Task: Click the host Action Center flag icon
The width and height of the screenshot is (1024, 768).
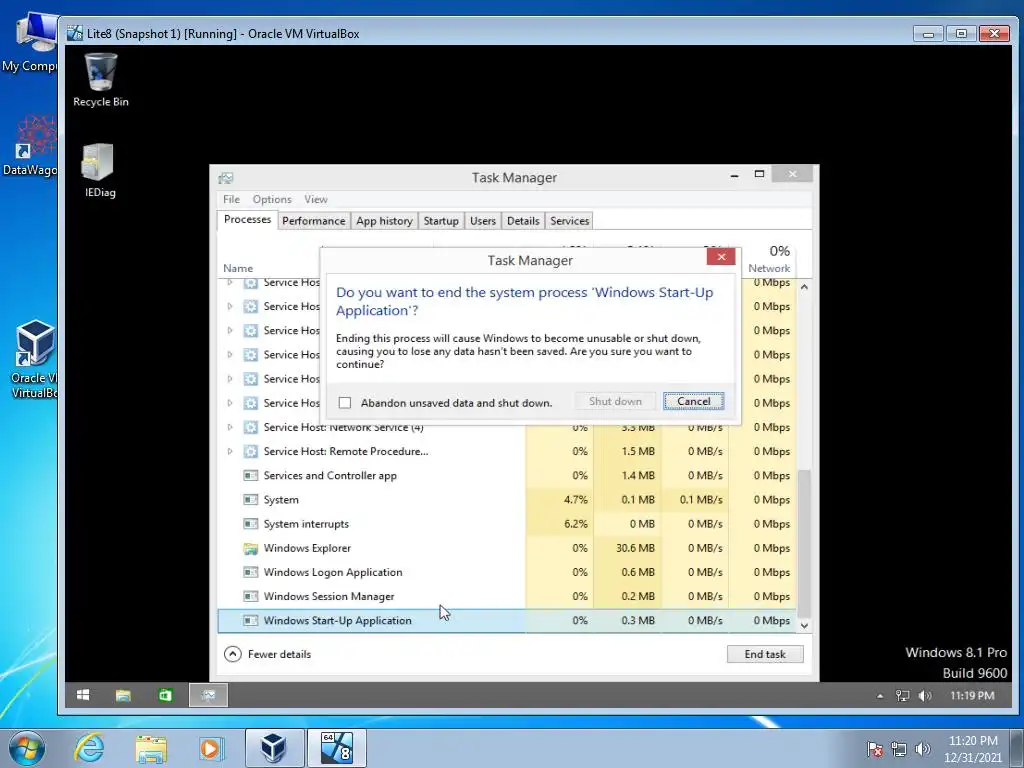Action: 875,748
